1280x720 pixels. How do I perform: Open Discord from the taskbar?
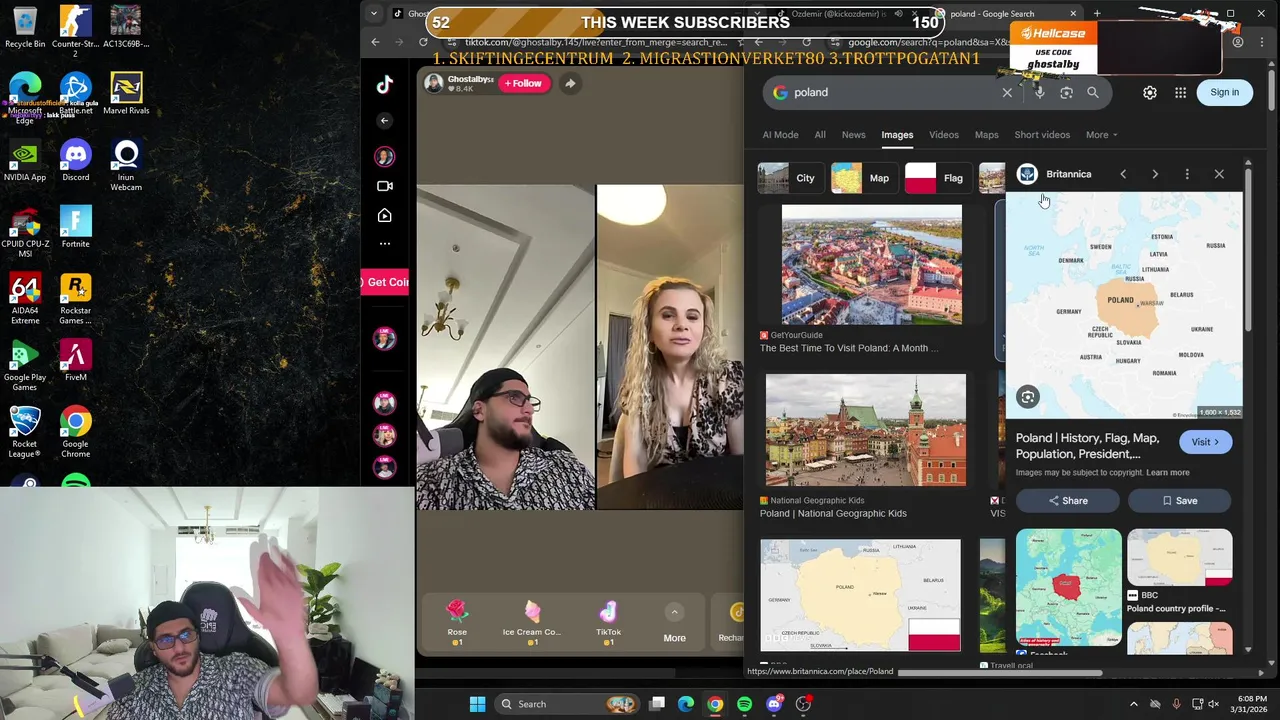point(774,704)
